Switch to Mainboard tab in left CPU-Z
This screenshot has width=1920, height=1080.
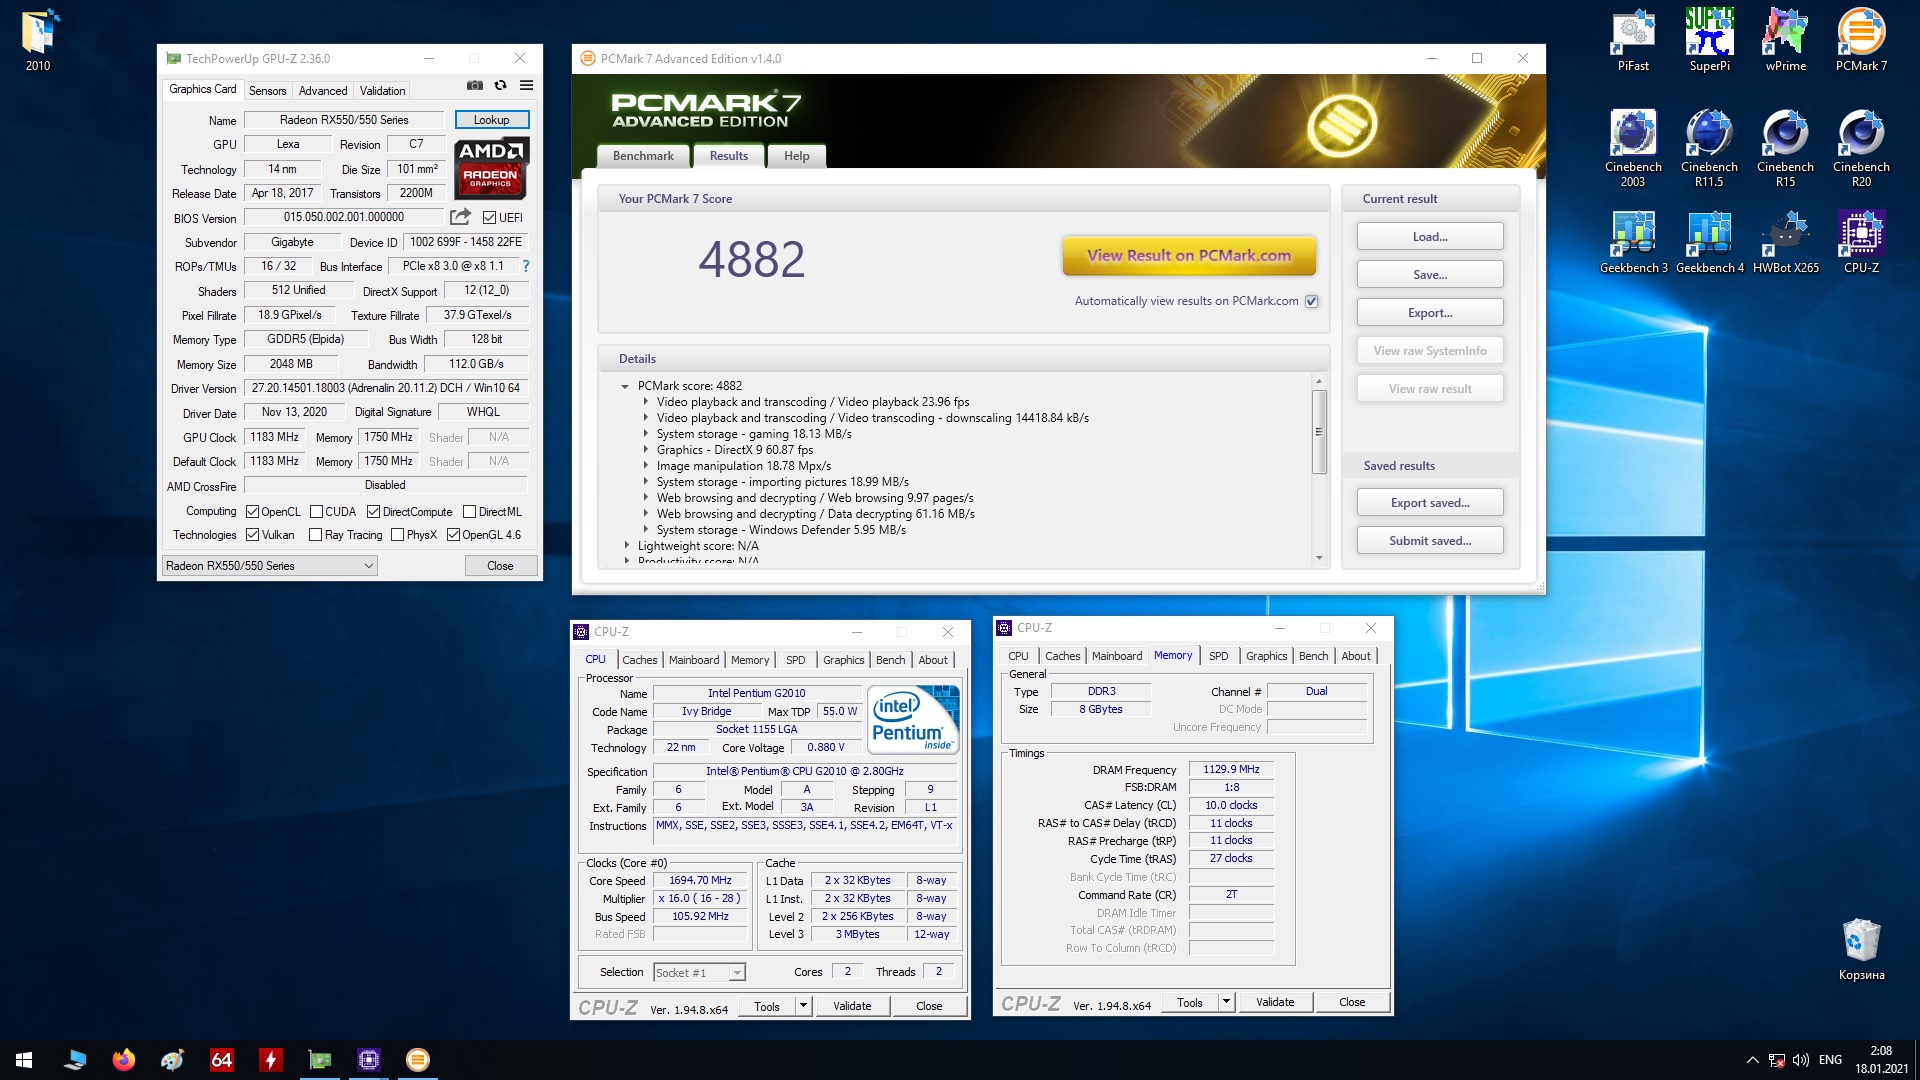pos(694,660)
